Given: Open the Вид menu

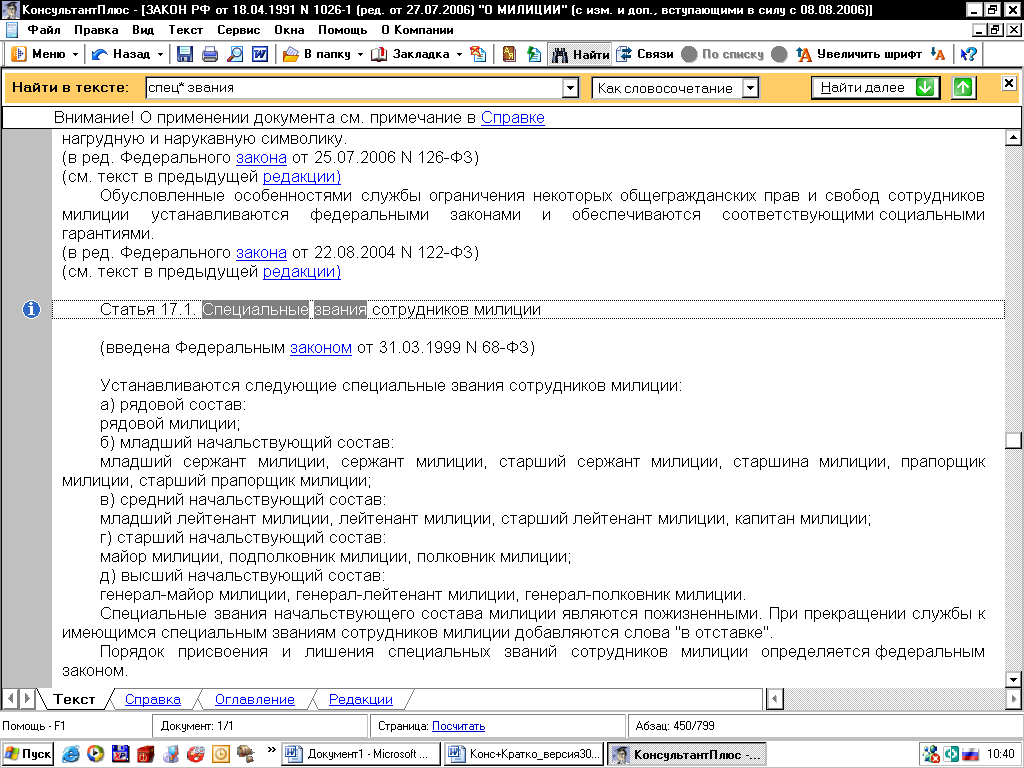Looking at the screenshot, I should coord(143,30).
